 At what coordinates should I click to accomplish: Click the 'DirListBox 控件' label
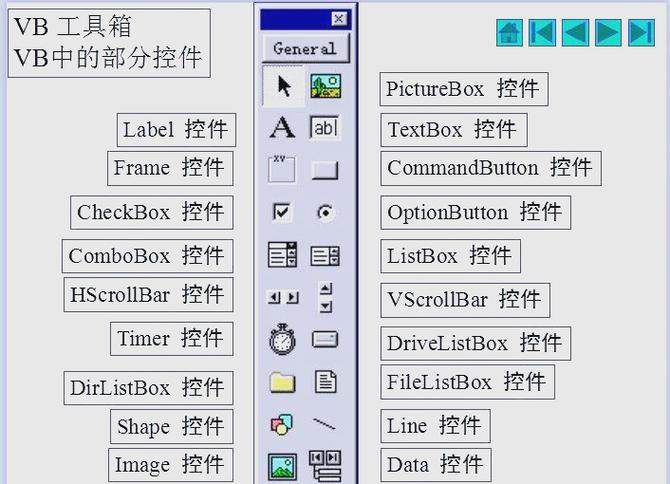click(x=148, y=388)
